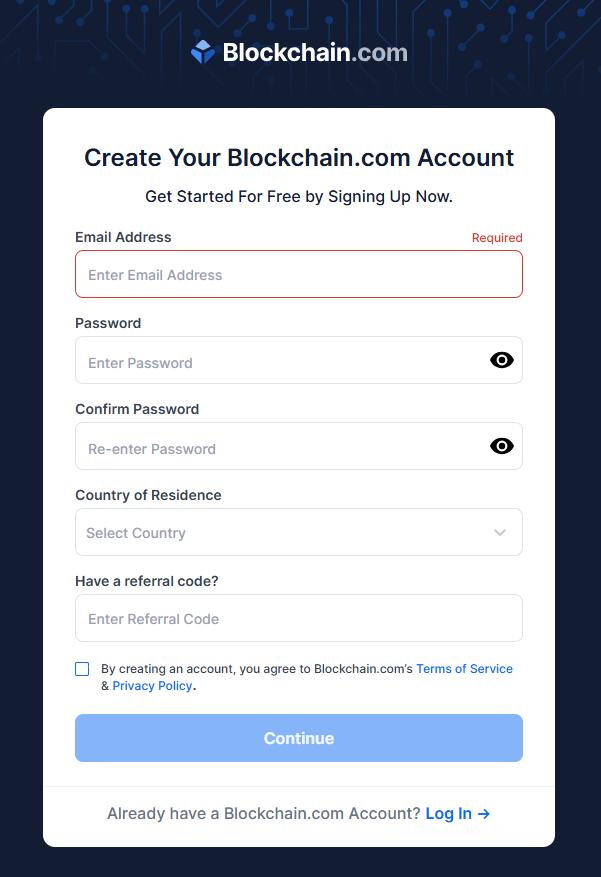Check the agree to terms checkbox

tap(82, 669)
